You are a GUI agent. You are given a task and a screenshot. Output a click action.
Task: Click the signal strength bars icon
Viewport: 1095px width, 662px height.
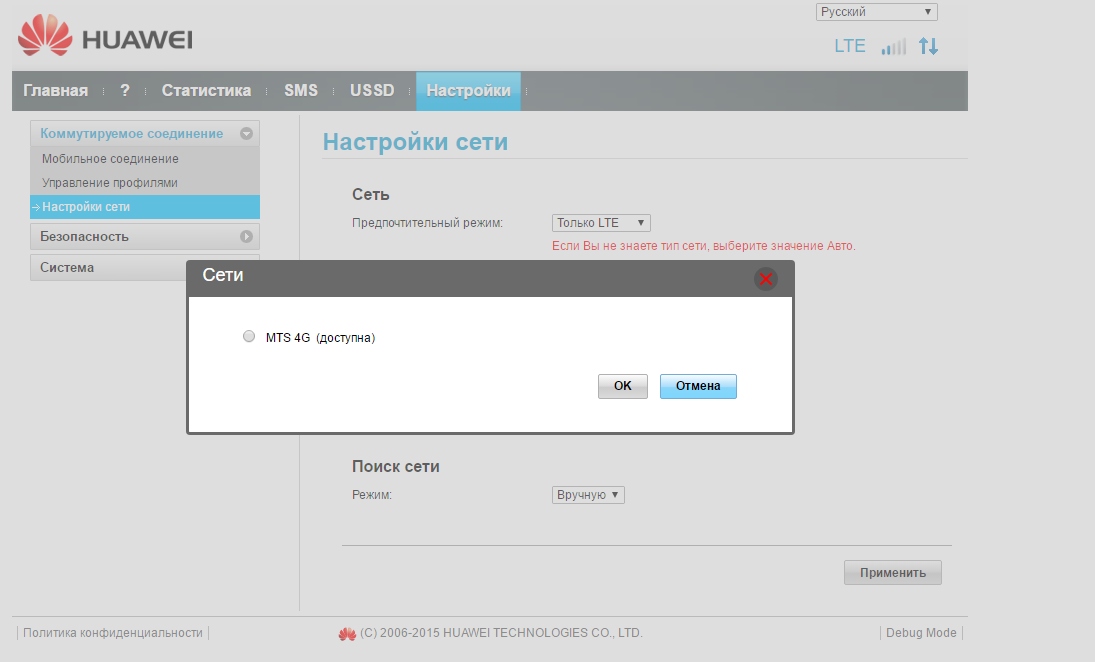point(893,46)
